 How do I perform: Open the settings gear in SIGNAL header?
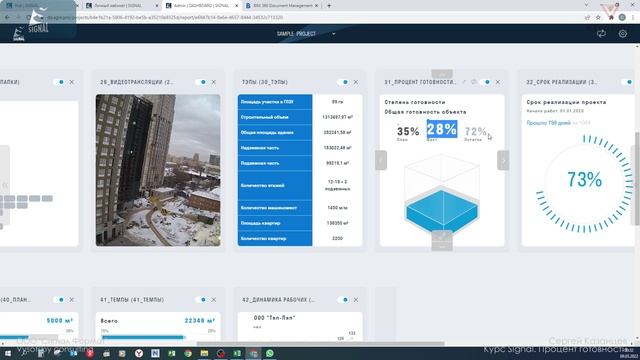tap(622, 34)
